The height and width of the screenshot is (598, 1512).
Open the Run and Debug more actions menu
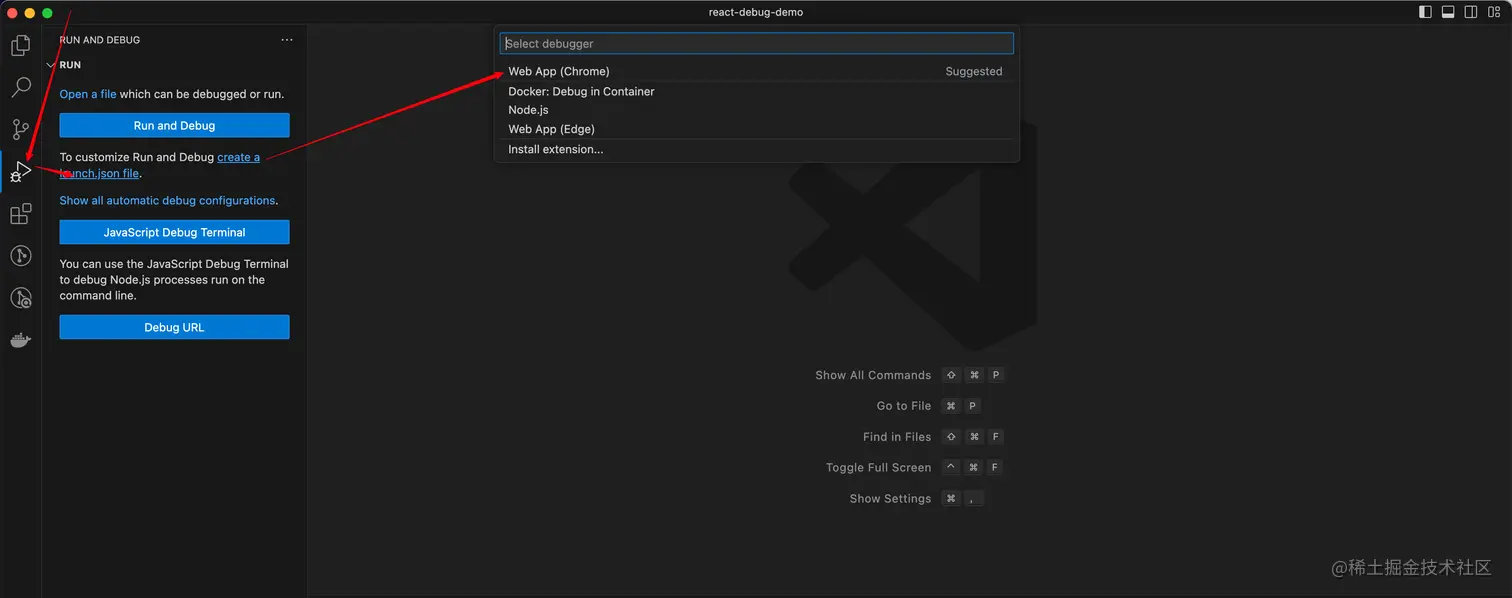(x=287, y=40)
